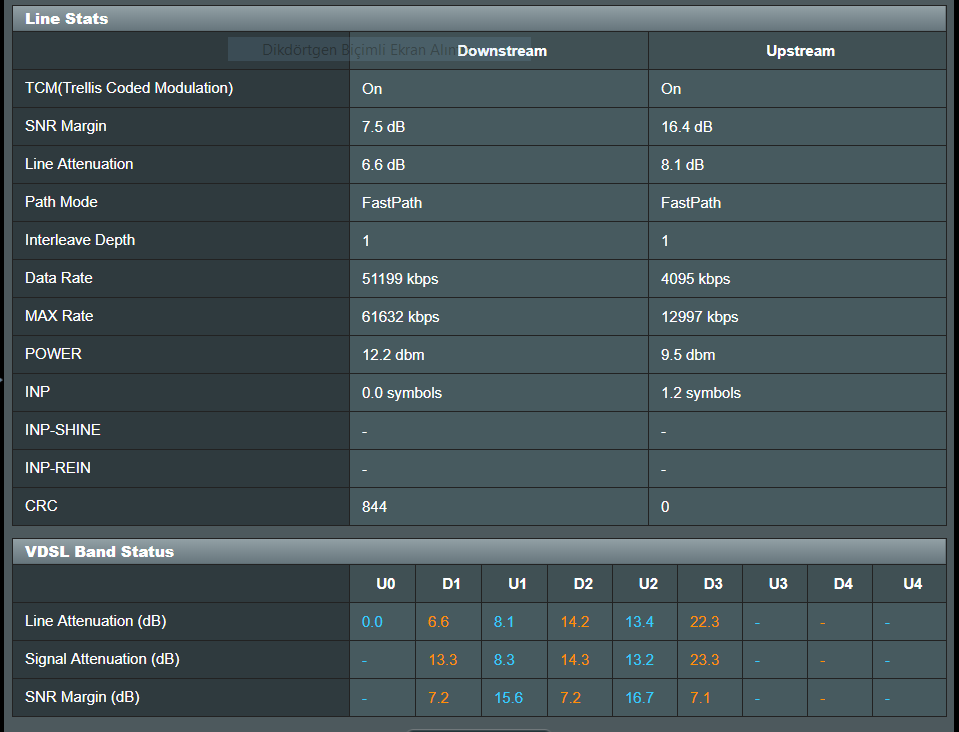959x732 pixels.
Task: Select D3 SNR margin value 7.1
Action: pos(700,698)
